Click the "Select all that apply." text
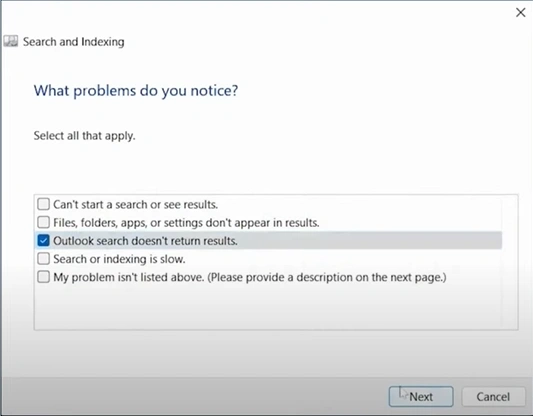 (84, 136)
